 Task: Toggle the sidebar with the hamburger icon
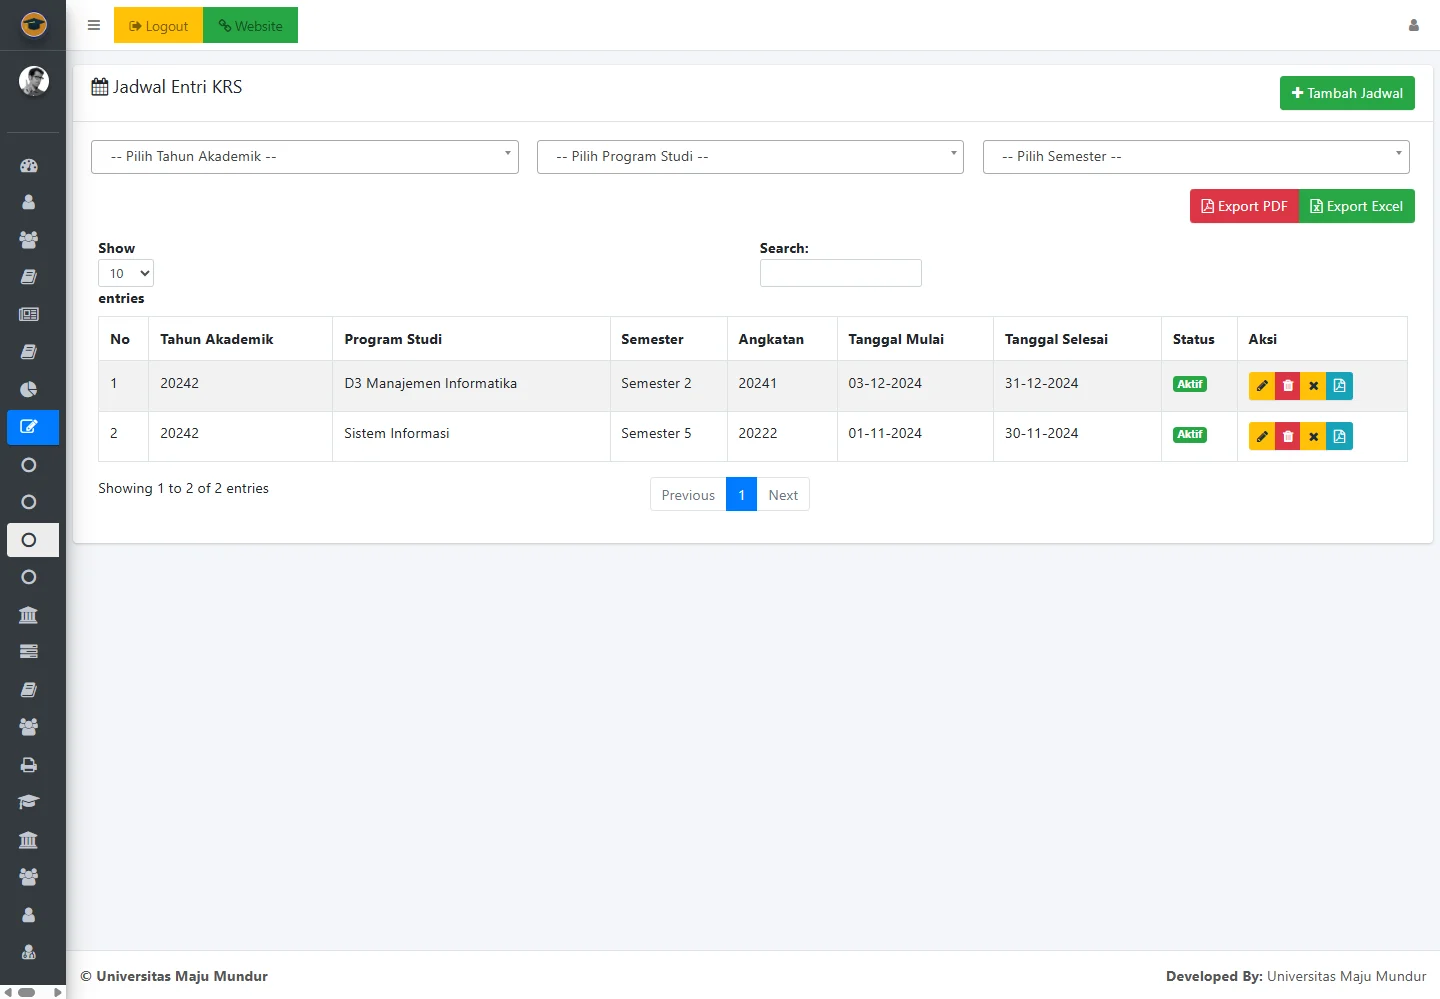[94, 26]
